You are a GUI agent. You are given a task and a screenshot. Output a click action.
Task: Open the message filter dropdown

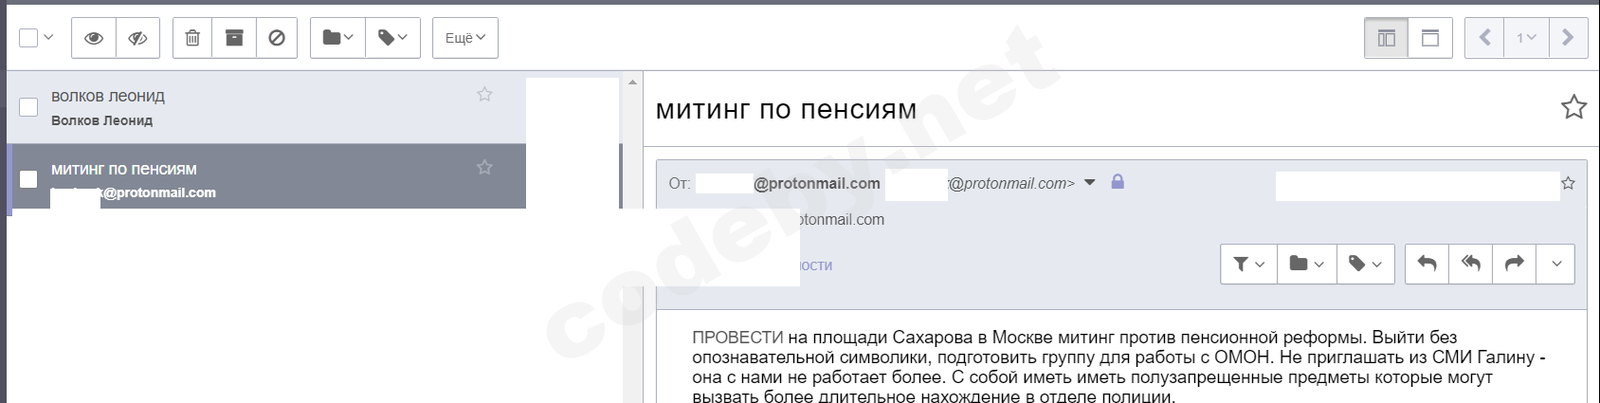(x=1249, y=264)
